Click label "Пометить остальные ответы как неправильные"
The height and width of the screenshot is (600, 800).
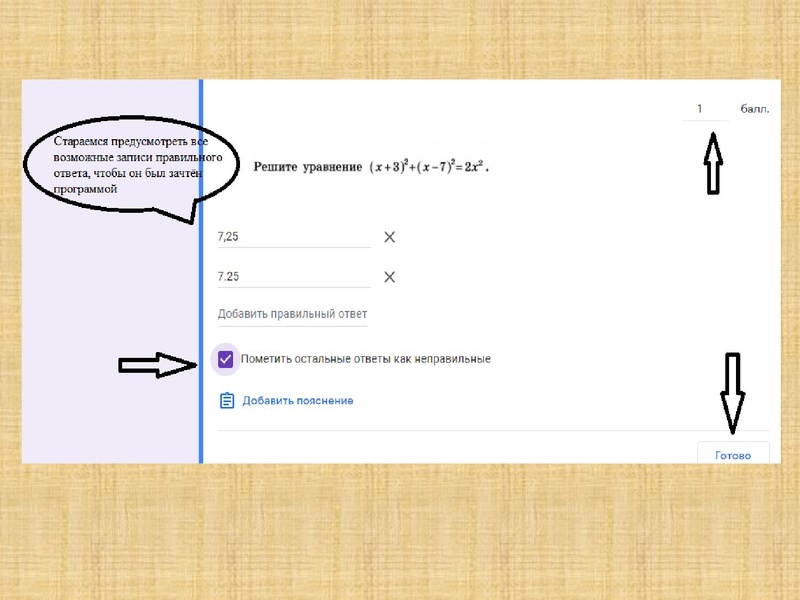[x=365, y=359]
